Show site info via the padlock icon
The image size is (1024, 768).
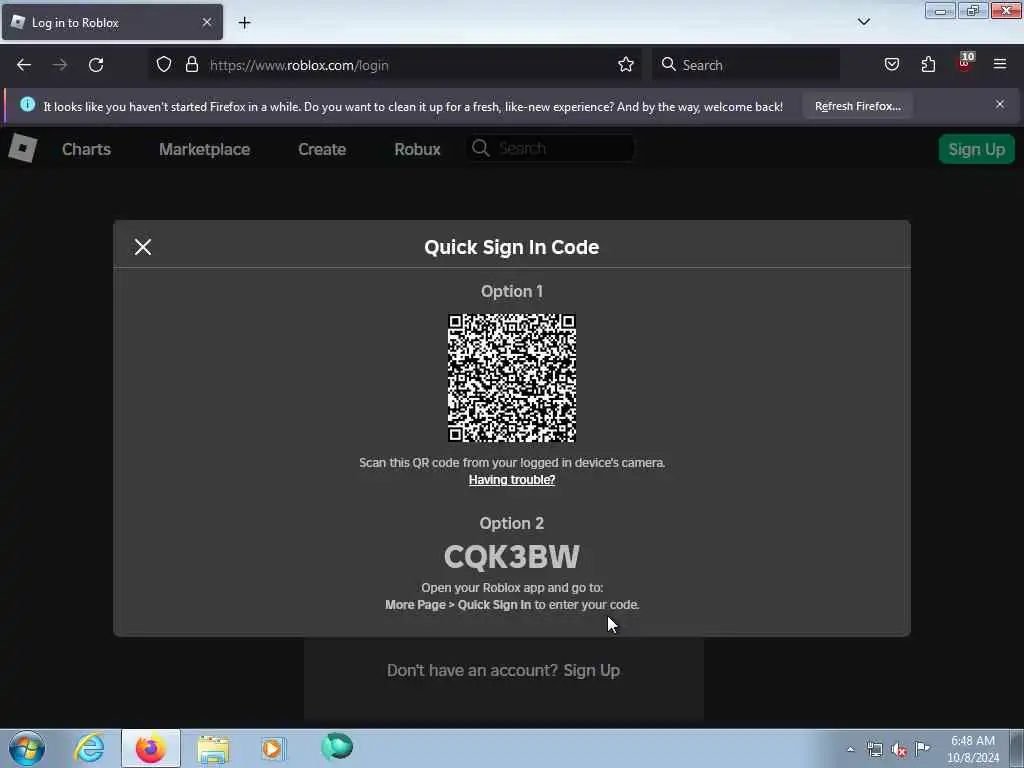coord(191,64)
